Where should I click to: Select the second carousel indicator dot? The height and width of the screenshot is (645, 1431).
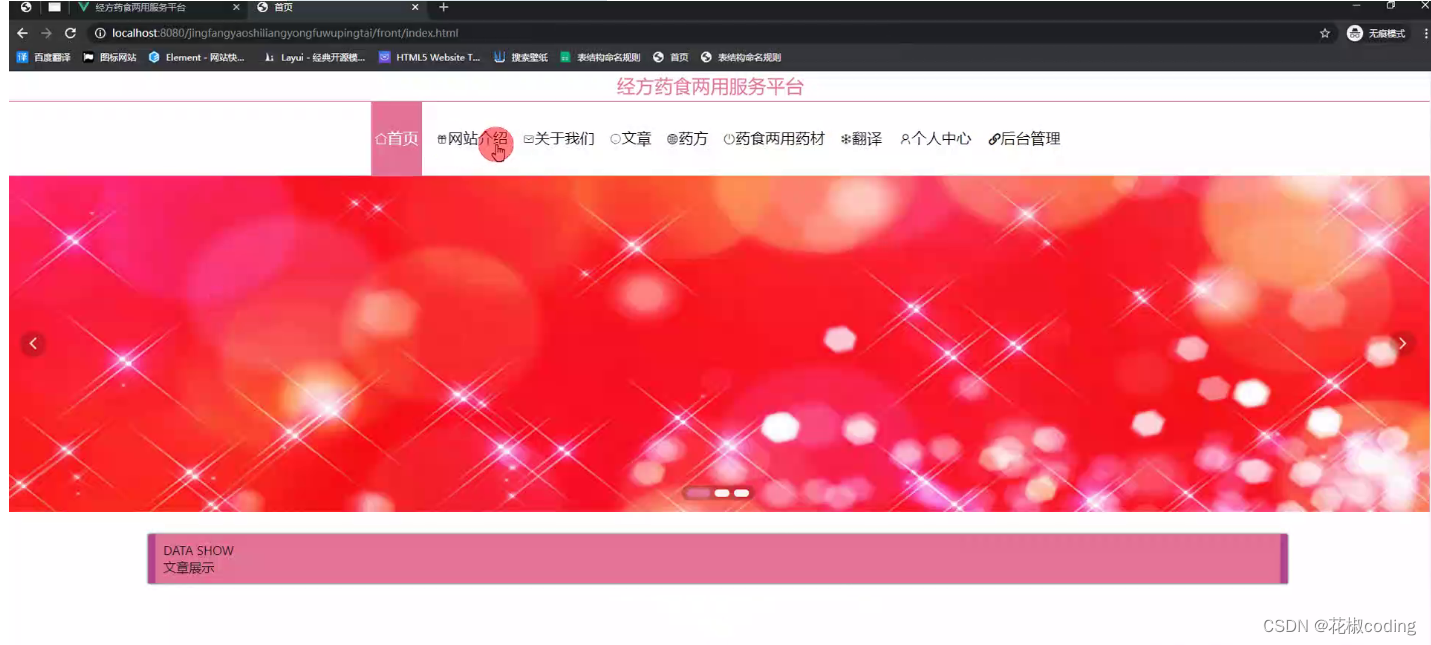pos(723,493)
